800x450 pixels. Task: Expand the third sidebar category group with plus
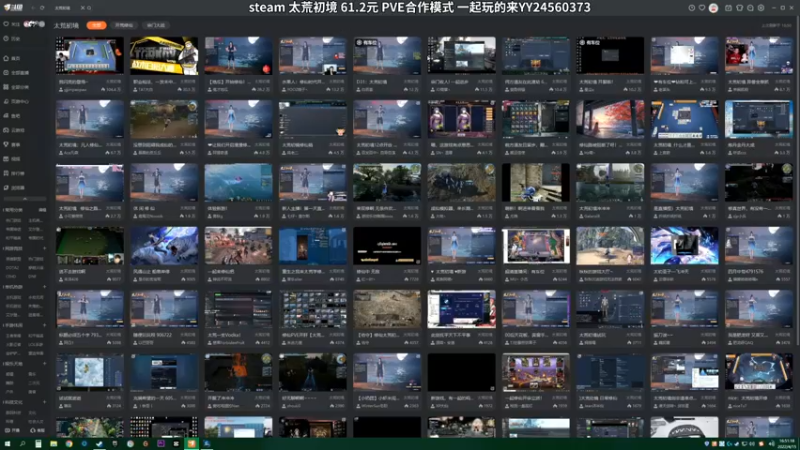point(44,287)
